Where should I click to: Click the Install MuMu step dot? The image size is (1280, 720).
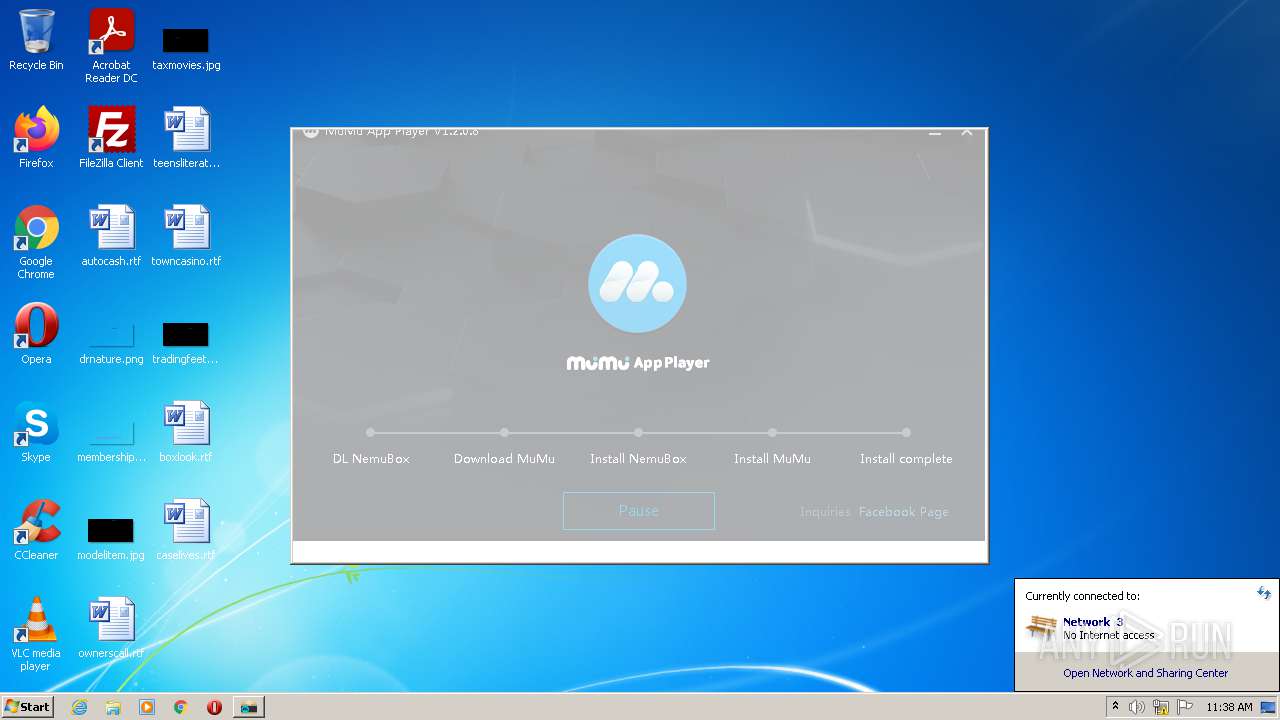(772, 433)
